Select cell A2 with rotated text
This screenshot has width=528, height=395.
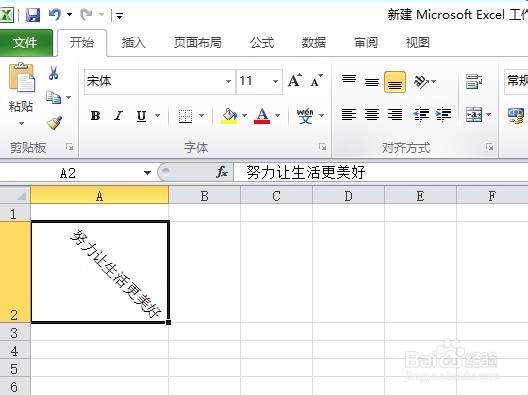(100, 272)
